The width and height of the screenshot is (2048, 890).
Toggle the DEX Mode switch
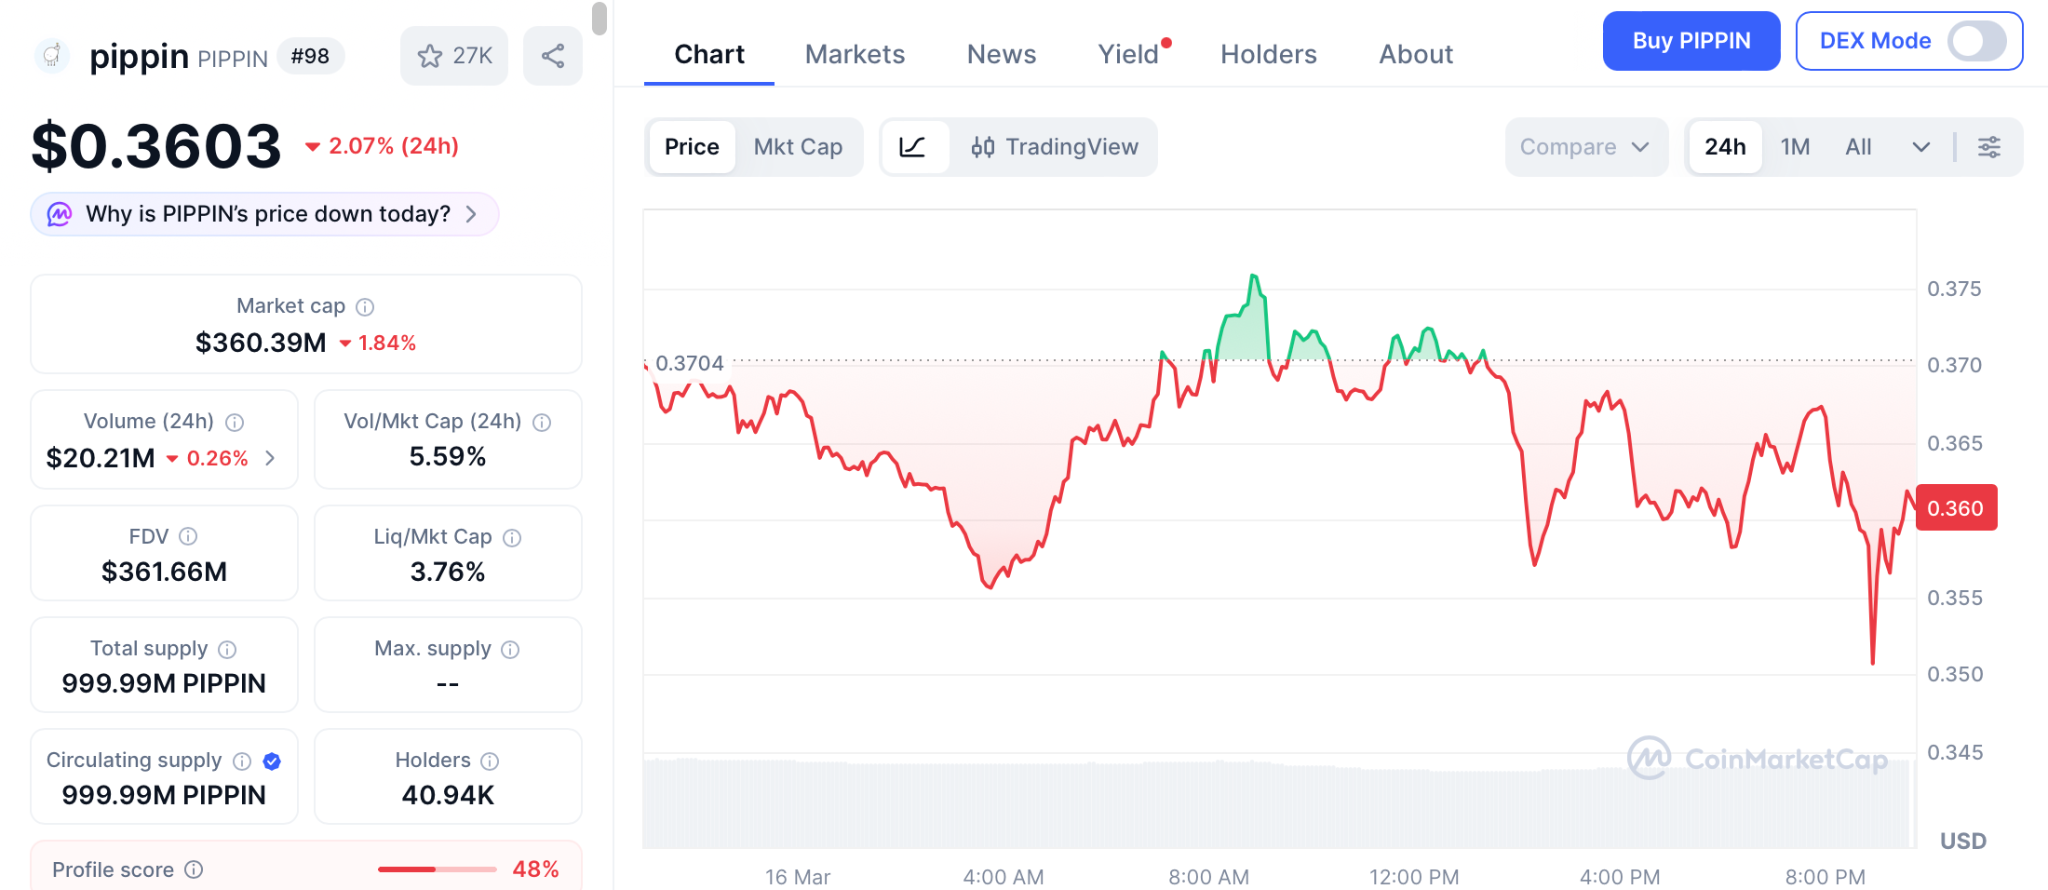1976,41
